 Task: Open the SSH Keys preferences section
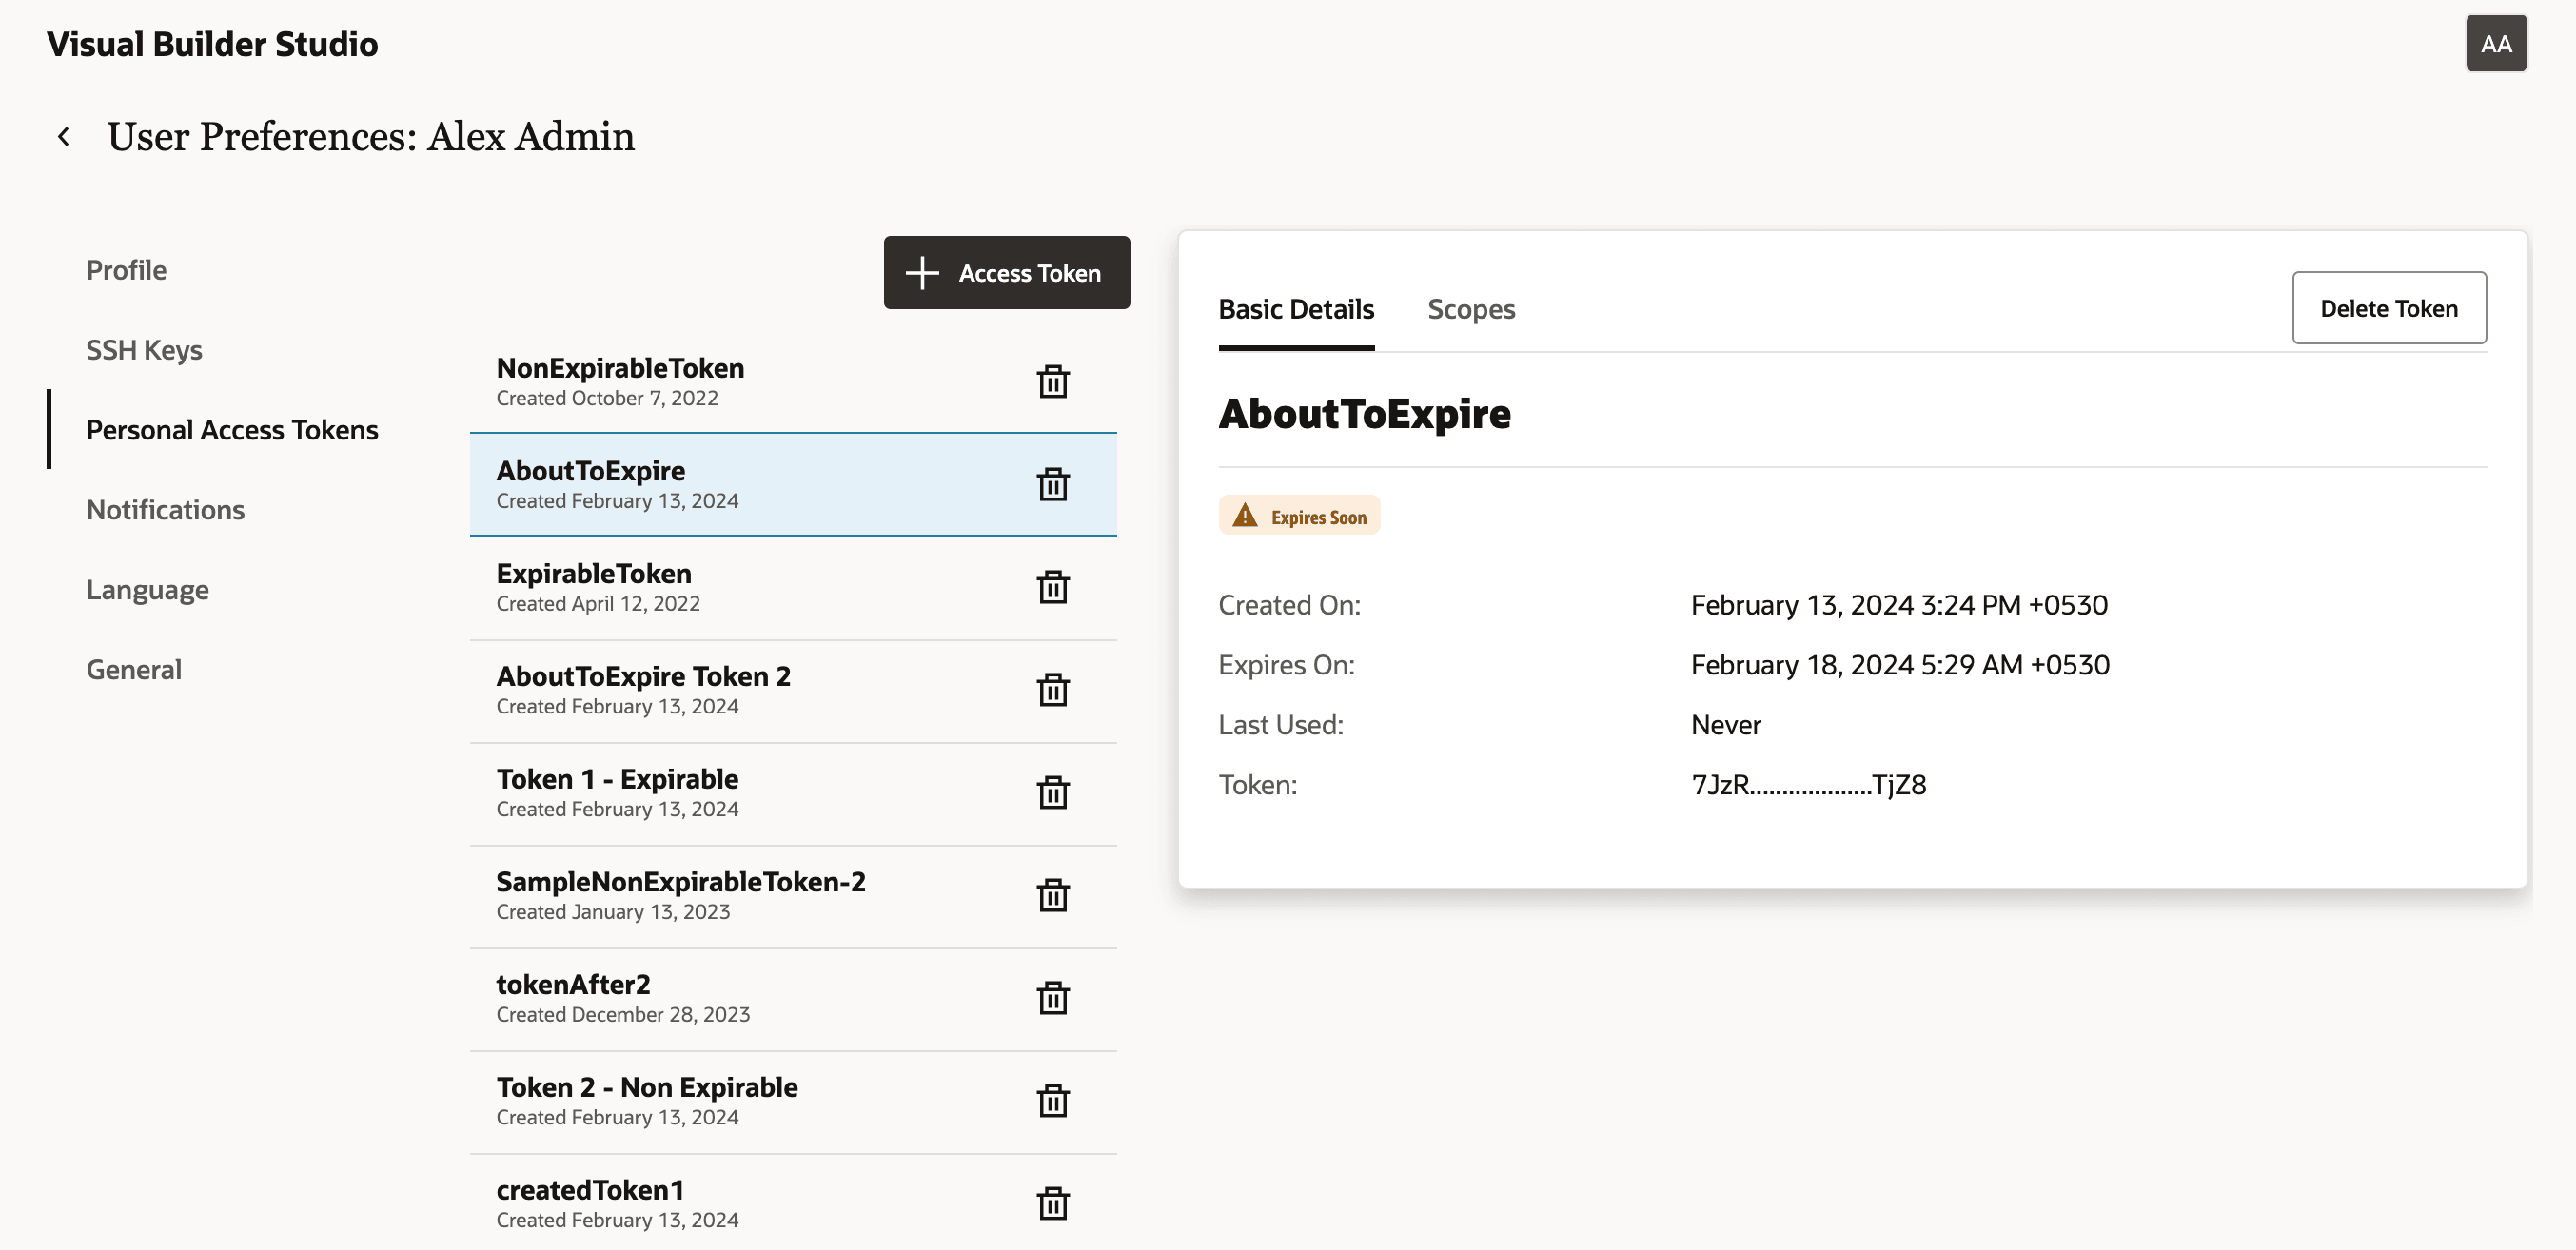[144, 350]
